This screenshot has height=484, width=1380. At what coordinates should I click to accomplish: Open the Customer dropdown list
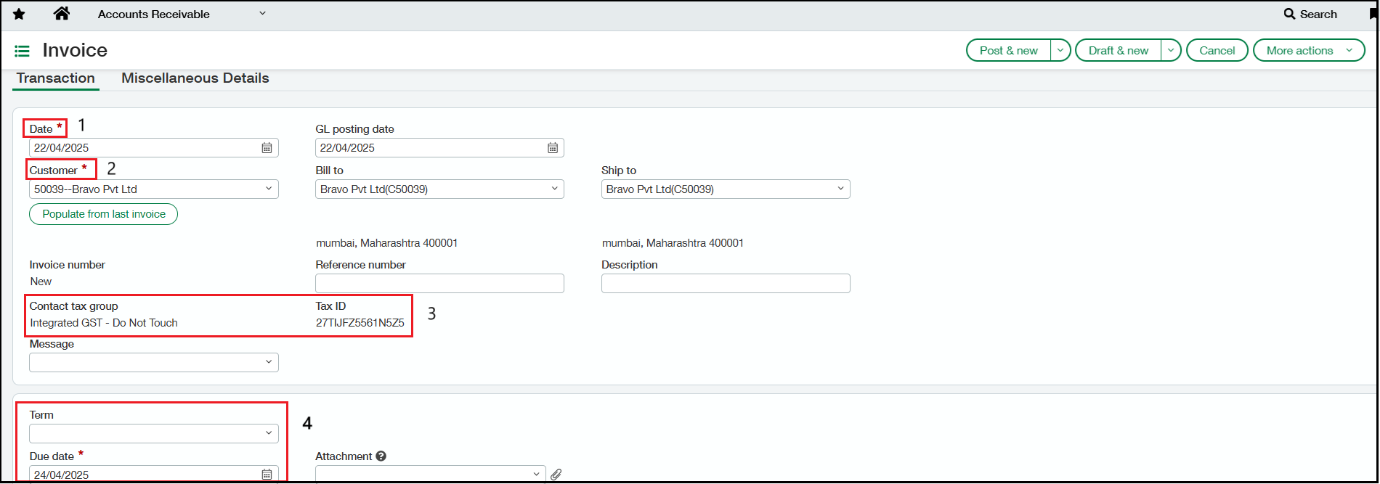(269, 189)
